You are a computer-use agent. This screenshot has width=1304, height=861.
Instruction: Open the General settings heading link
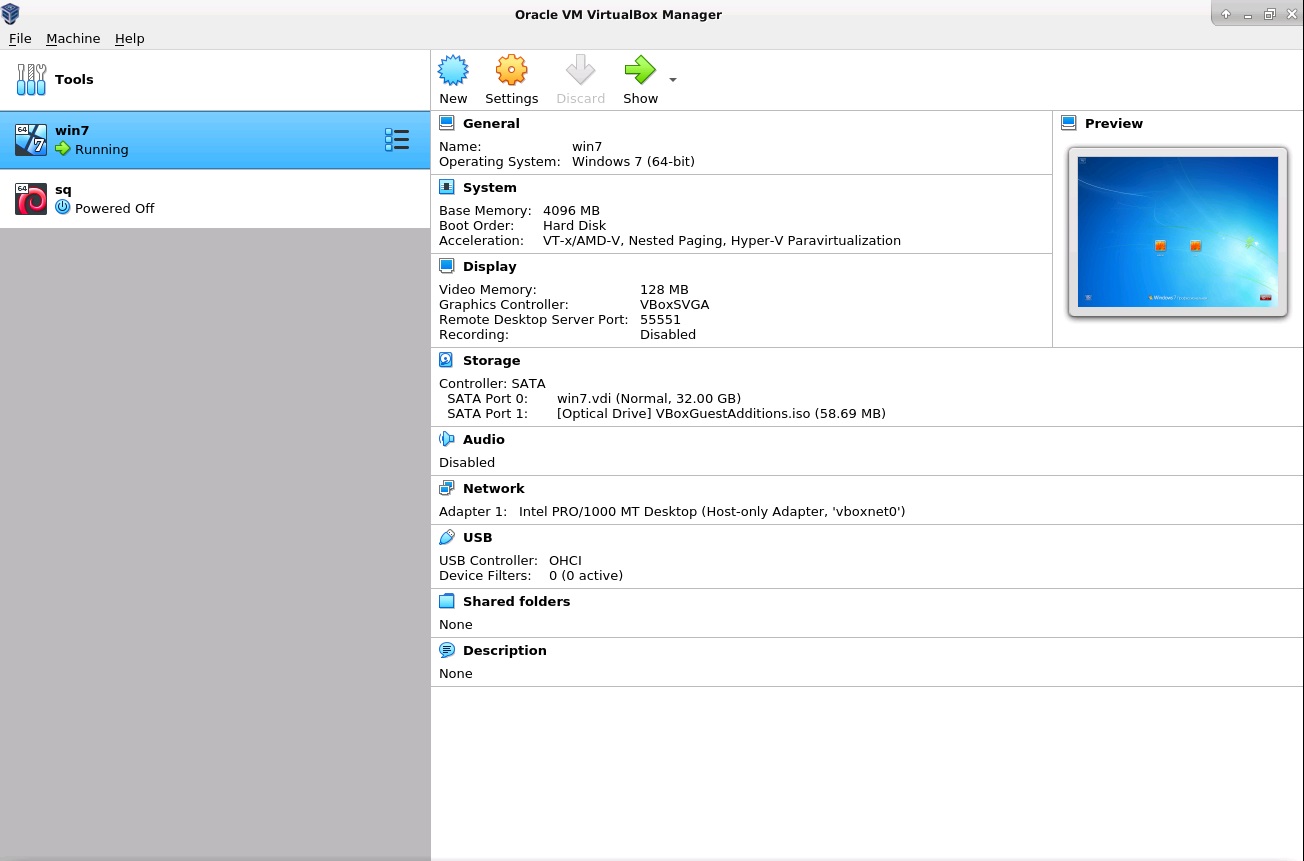coord(491,123)
